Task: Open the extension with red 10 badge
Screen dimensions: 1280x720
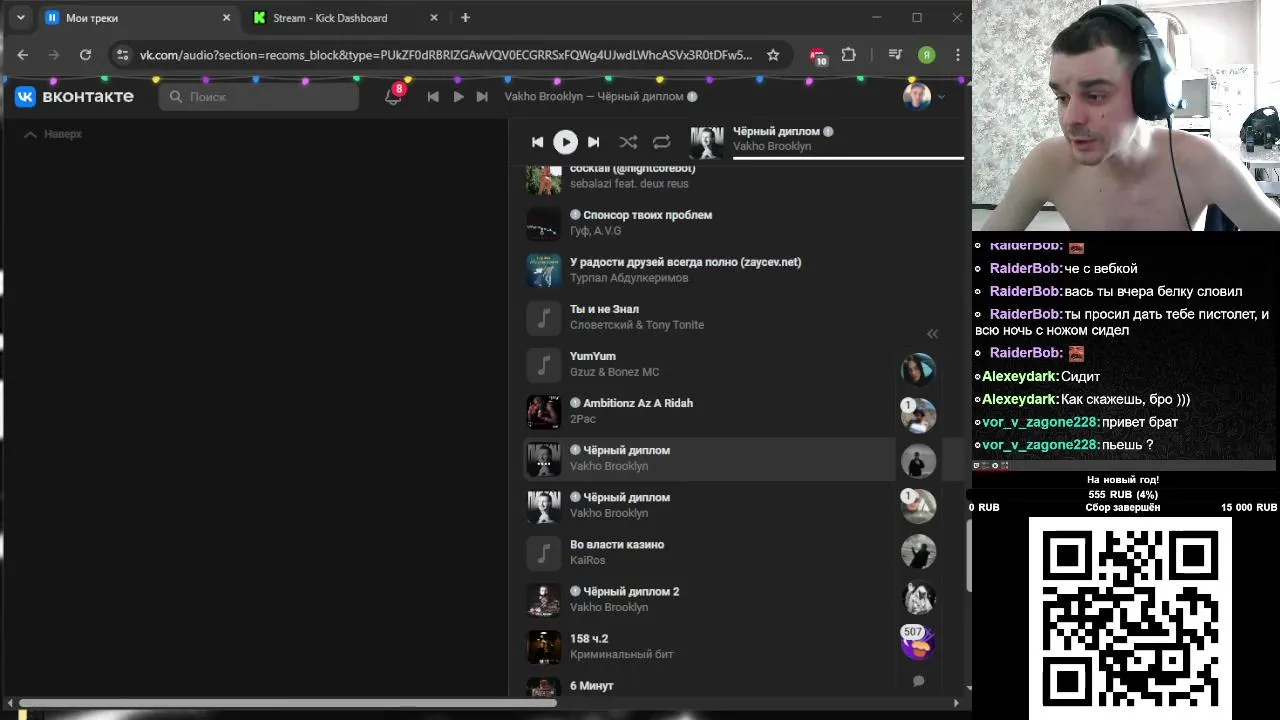Action: 818,56
